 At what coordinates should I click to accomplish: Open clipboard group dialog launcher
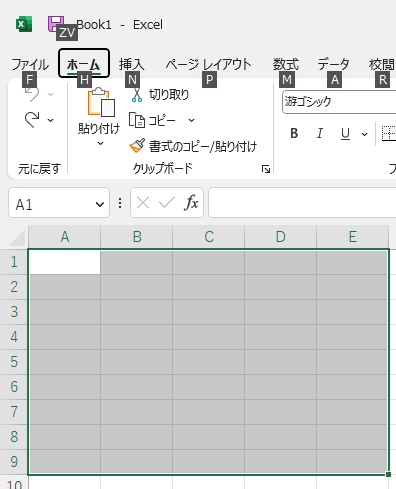point(266,169)
